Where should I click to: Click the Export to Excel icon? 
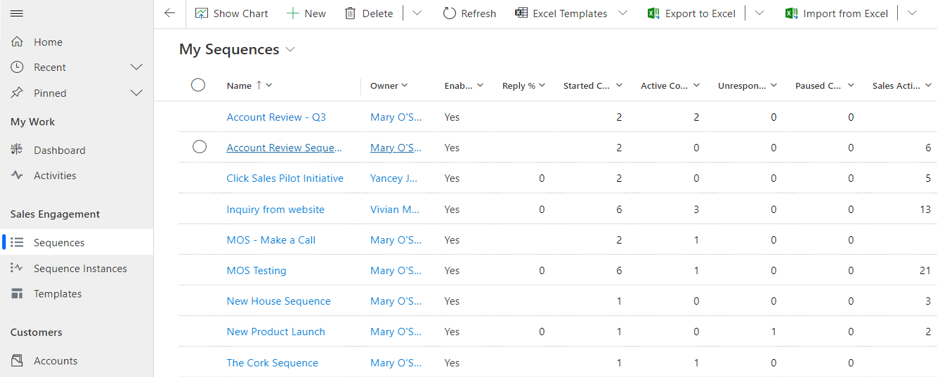coord(653,13)
